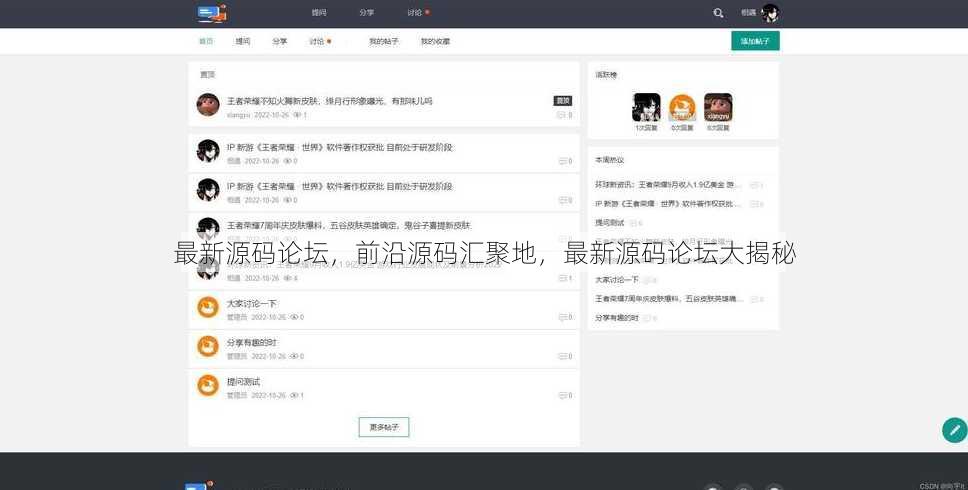This screenshot has width=968, height=490.
Task: Select 讨论 tab in white sub-navigation
Action: (x=317, y=41)
